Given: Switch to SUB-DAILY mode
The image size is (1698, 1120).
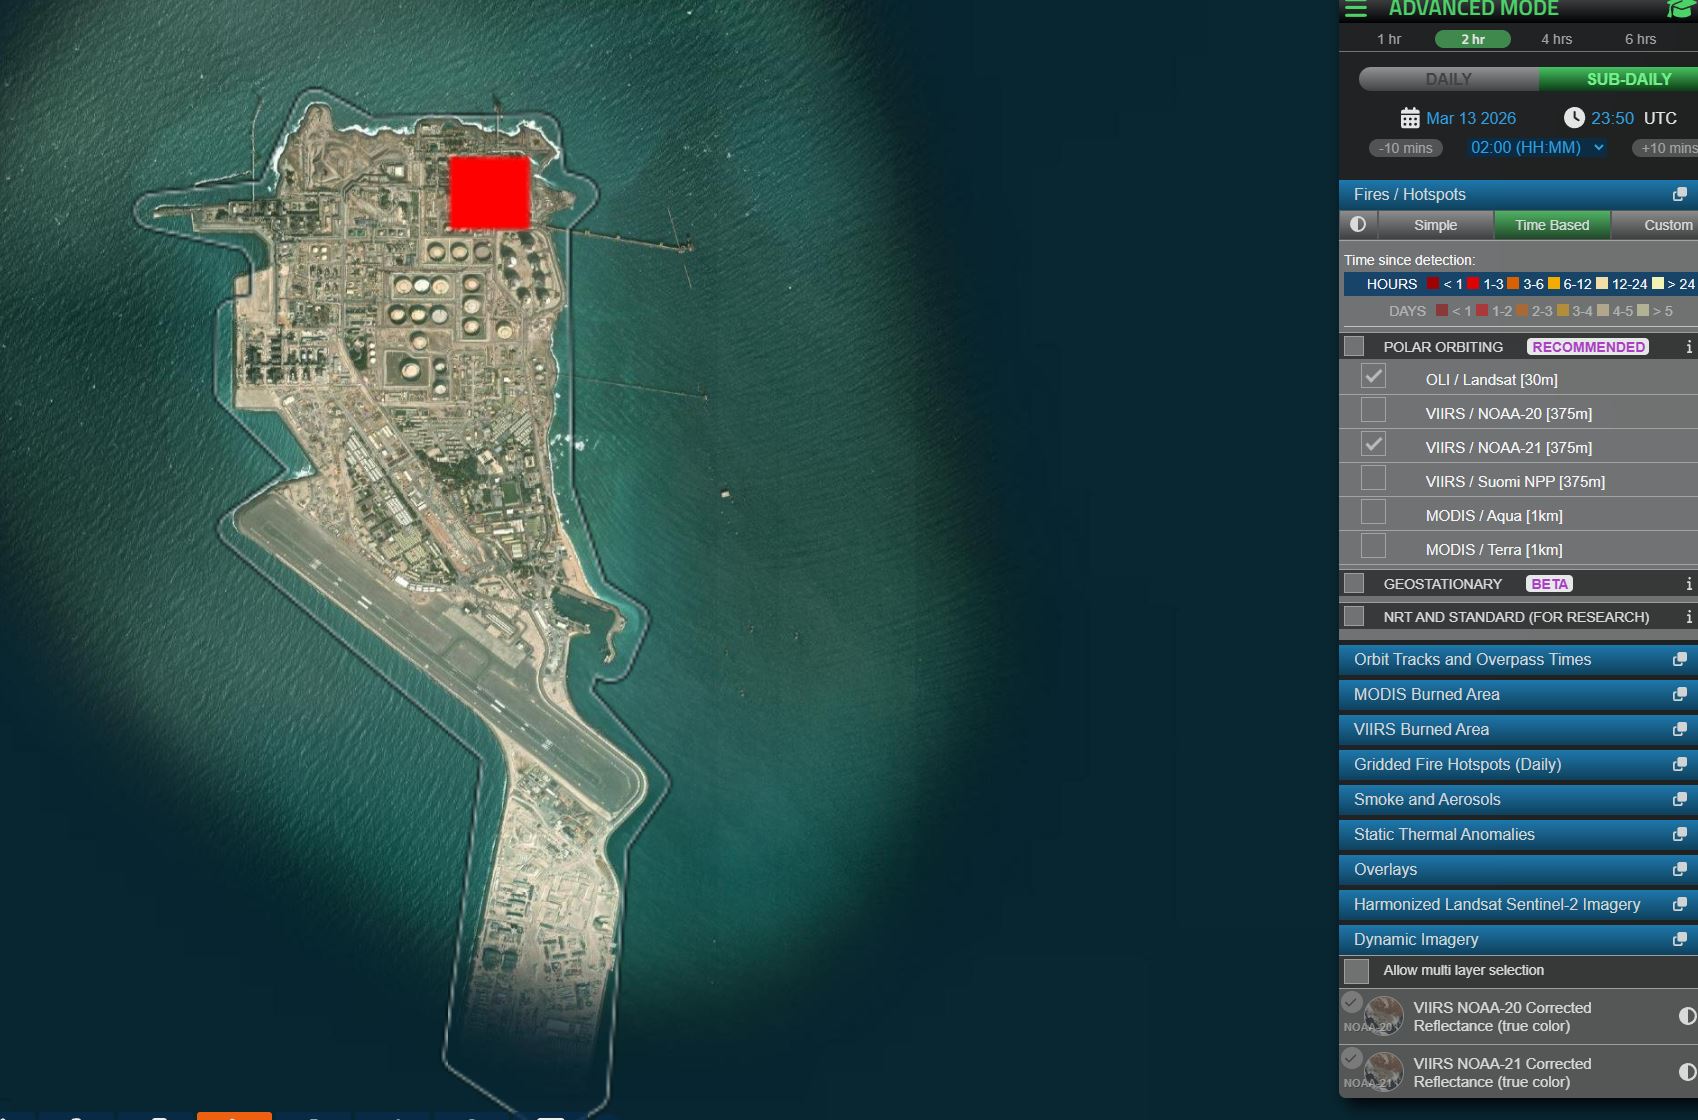Looking at the screenshot, I should 1619,79.
